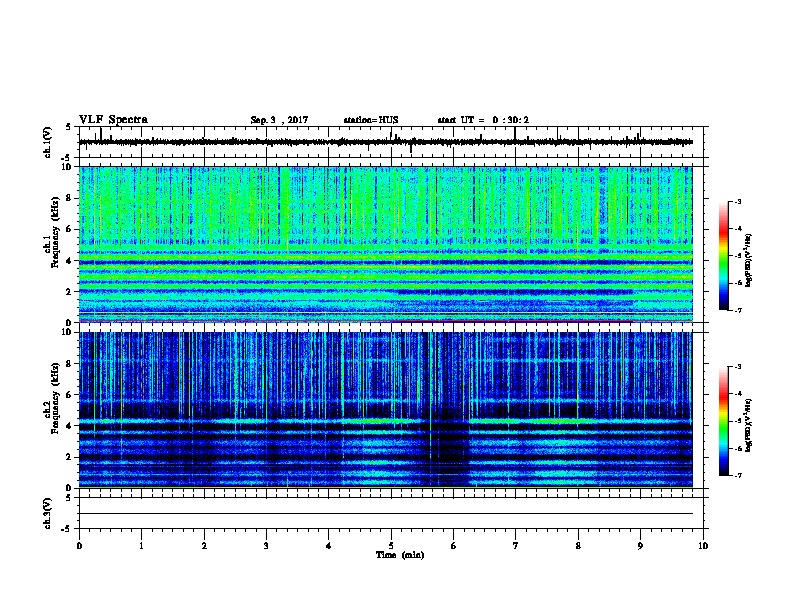Image resolution: width=792 pixels, height=612 pixels.
Task: Click the "-5" tick on ch.3(V) axis
Action: (67, 529)
